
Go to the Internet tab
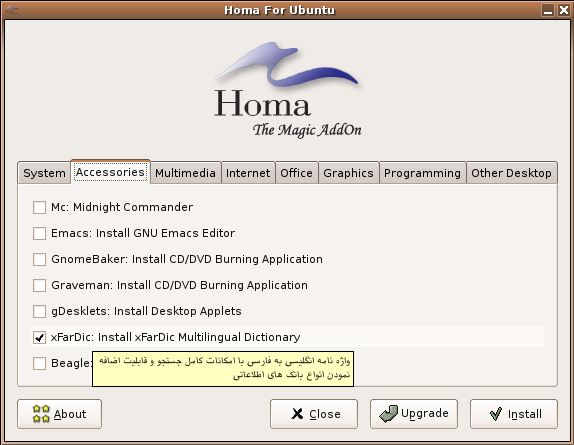248,173
